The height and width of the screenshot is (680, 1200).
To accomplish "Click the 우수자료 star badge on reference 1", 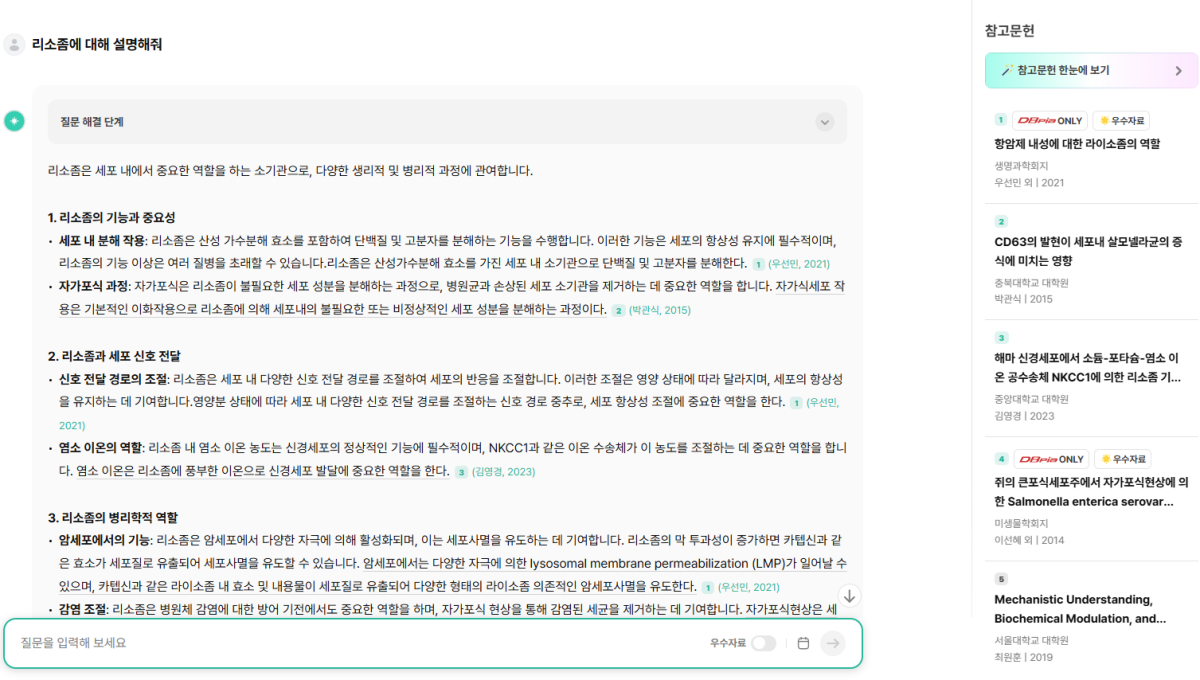I will point(1122,120).
